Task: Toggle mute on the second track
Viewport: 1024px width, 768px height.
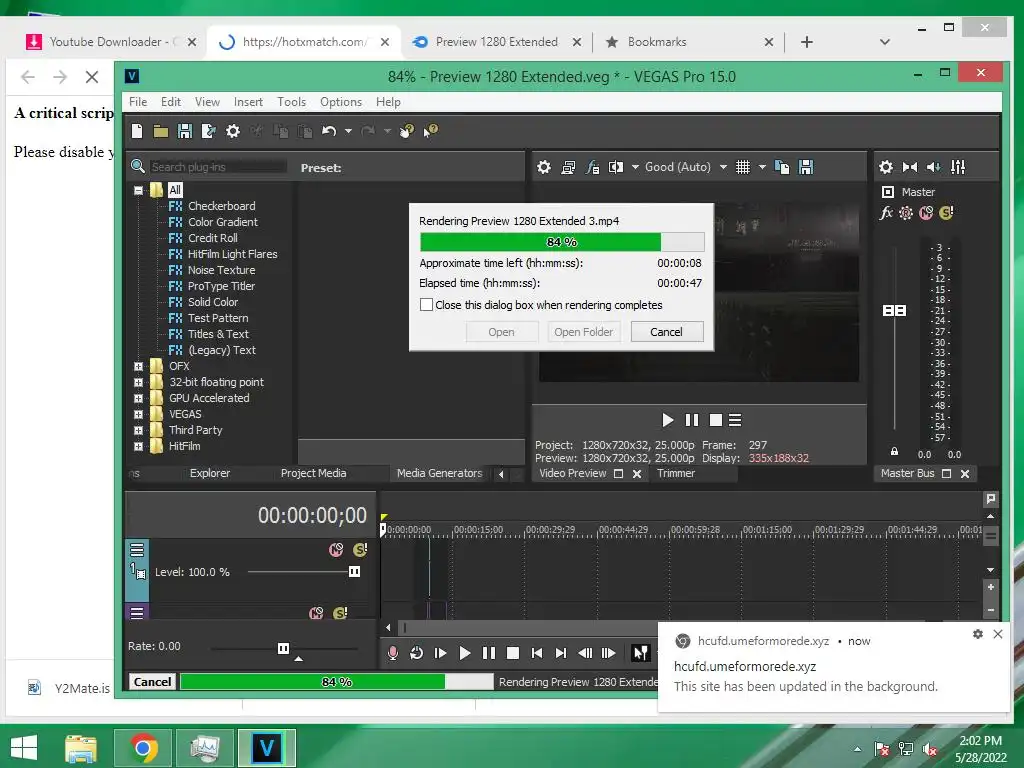Action: point(316,613)
